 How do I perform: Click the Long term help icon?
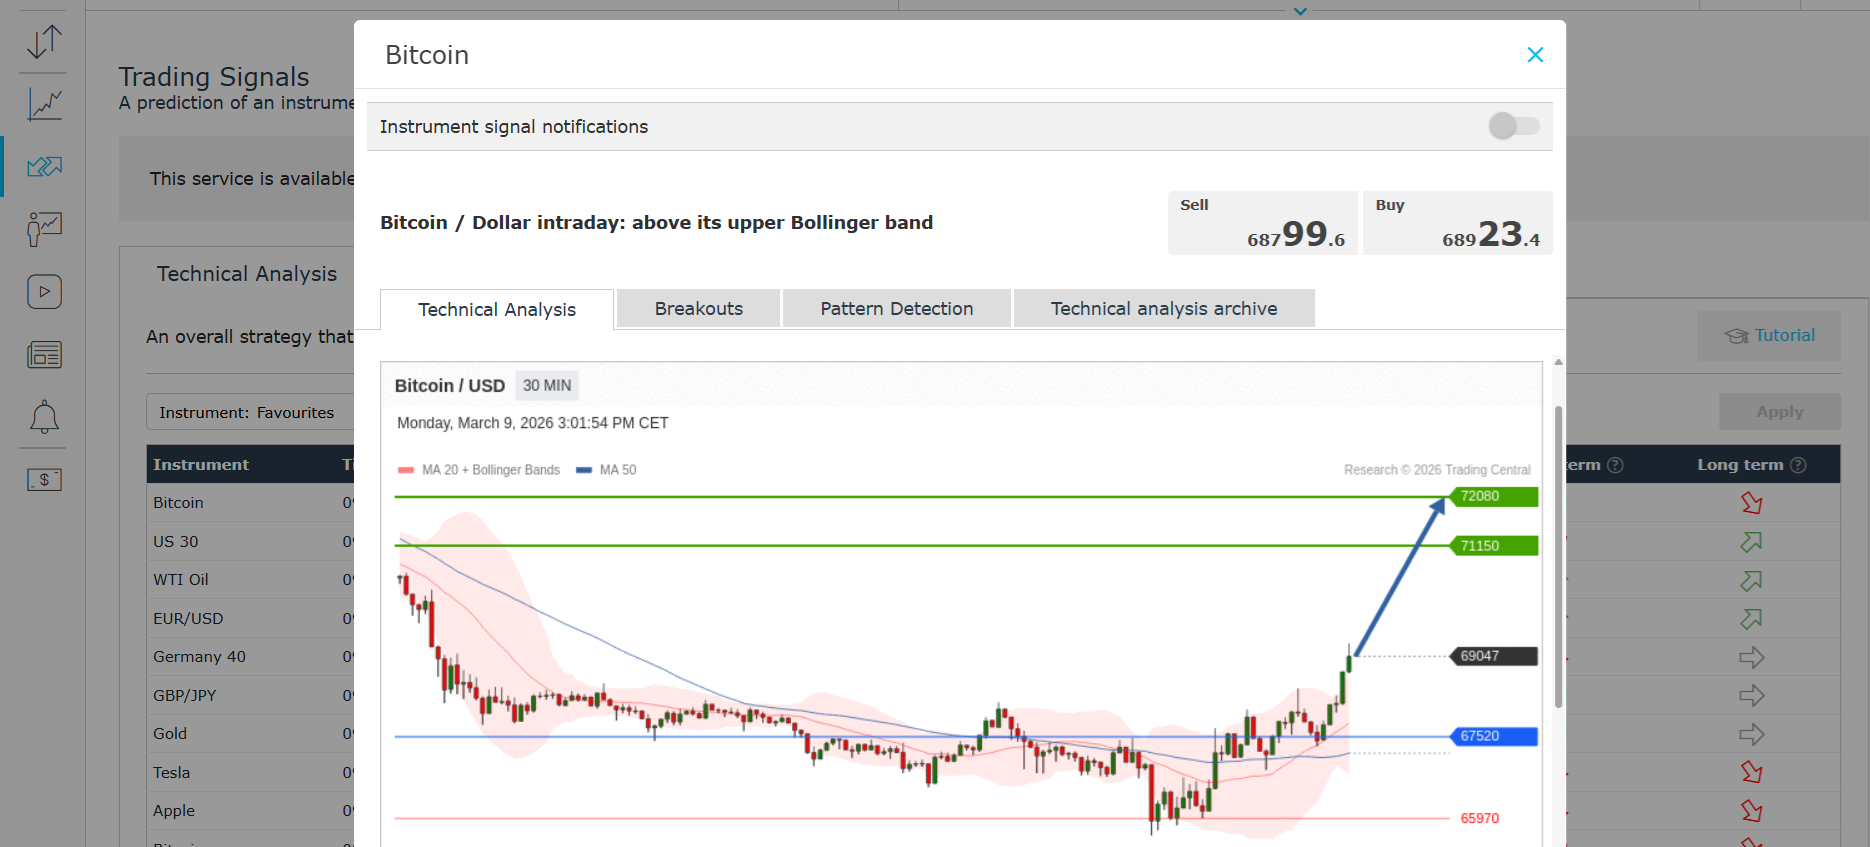[x=1798, y=465]
